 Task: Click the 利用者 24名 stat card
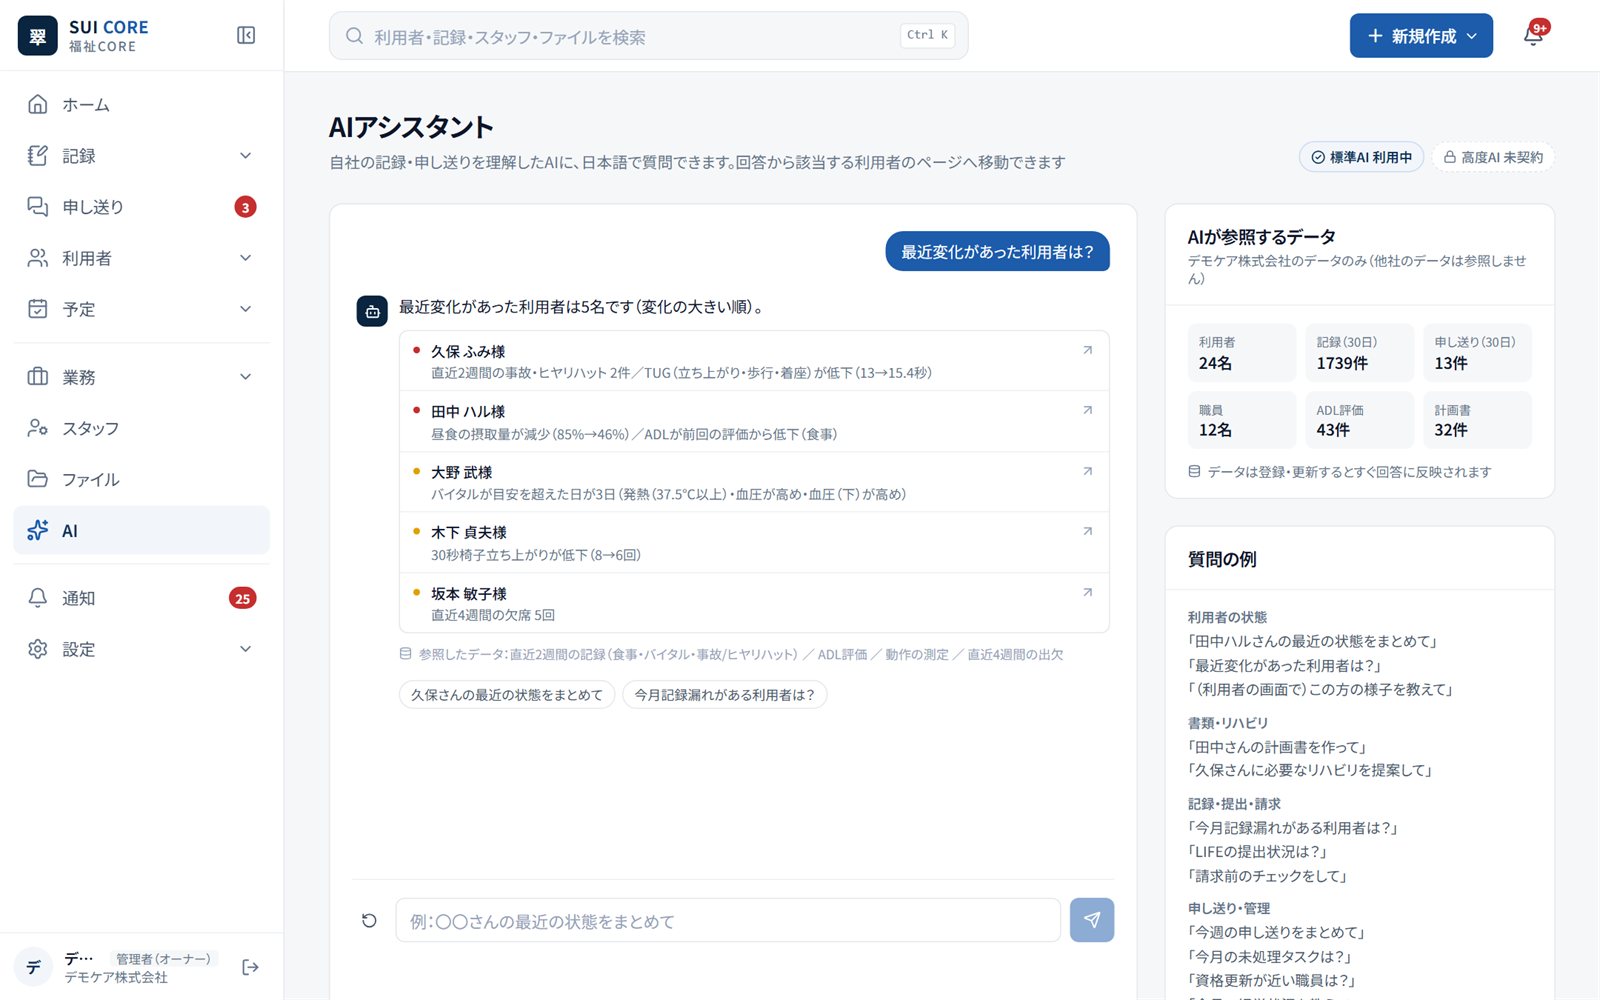1242,353
